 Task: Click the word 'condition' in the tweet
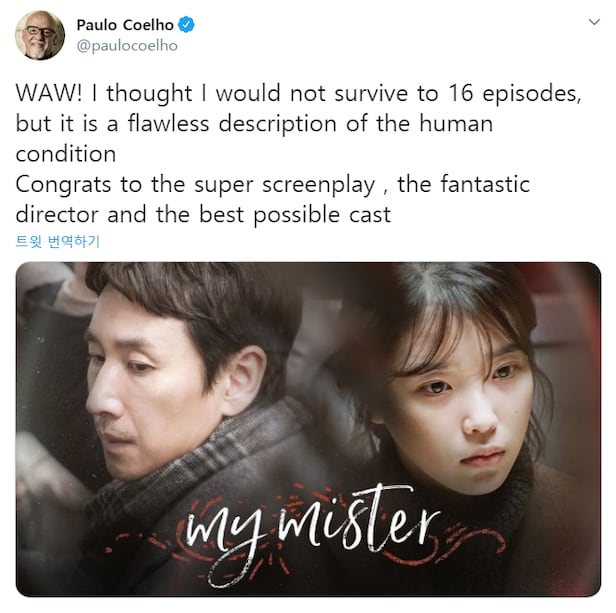click(66, 154)
